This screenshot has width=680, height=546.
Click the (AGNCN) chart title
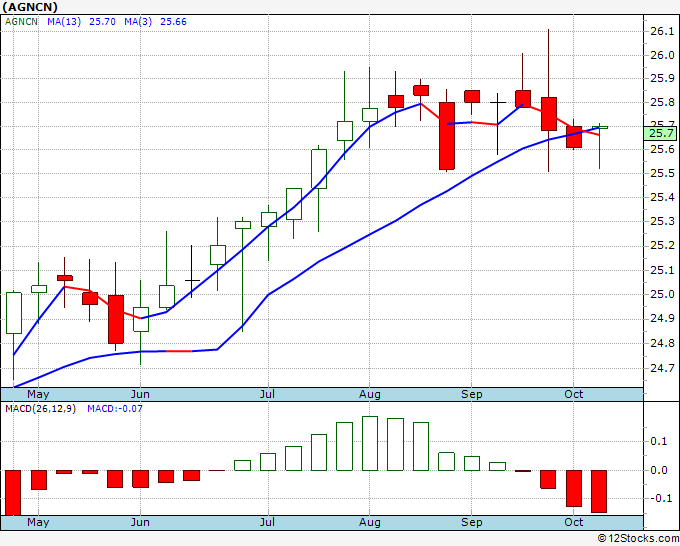(30, 7)
